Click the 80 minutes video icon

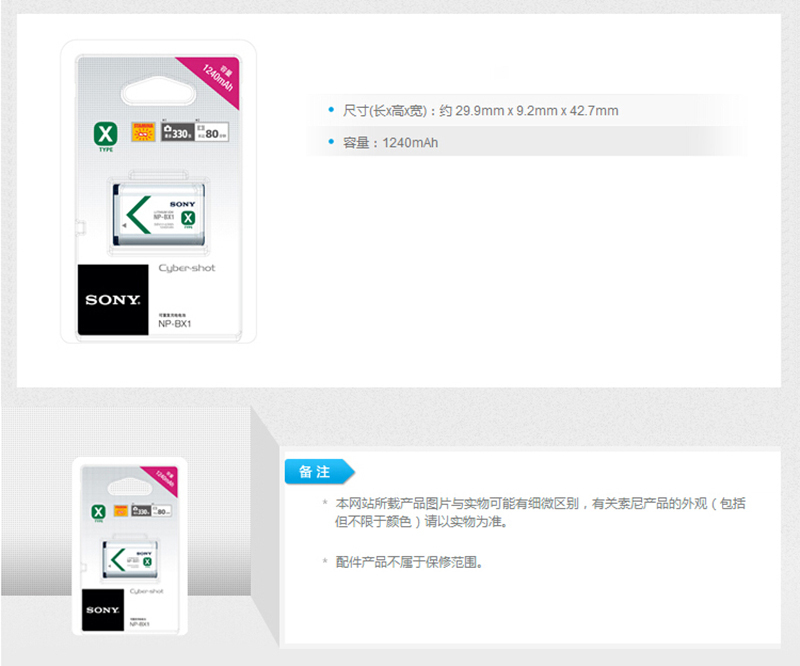(x=212, y=132)
